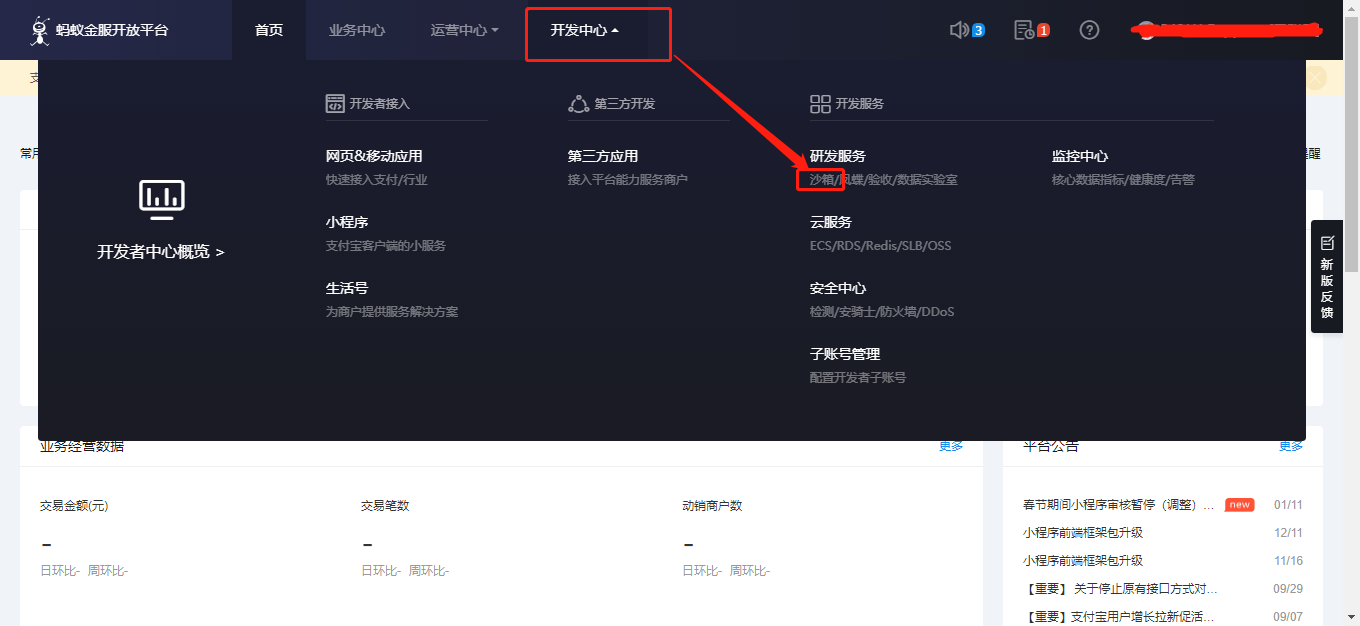Click the 快速接入支付/行业 description
1360x626 pixels.
pos(376,180)
